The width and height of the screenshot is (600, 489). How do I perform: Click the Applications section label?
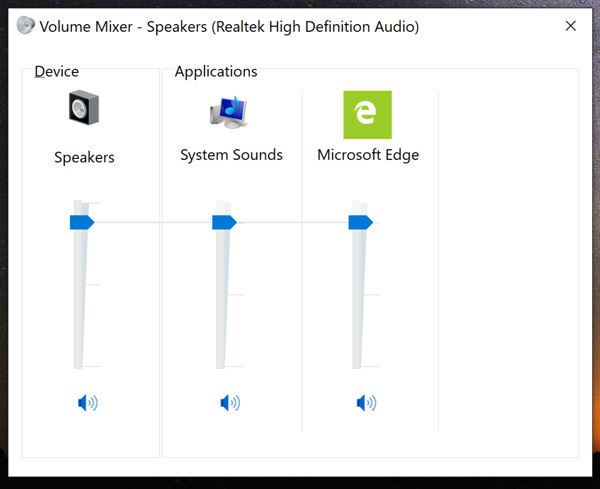tap(216, 72)
